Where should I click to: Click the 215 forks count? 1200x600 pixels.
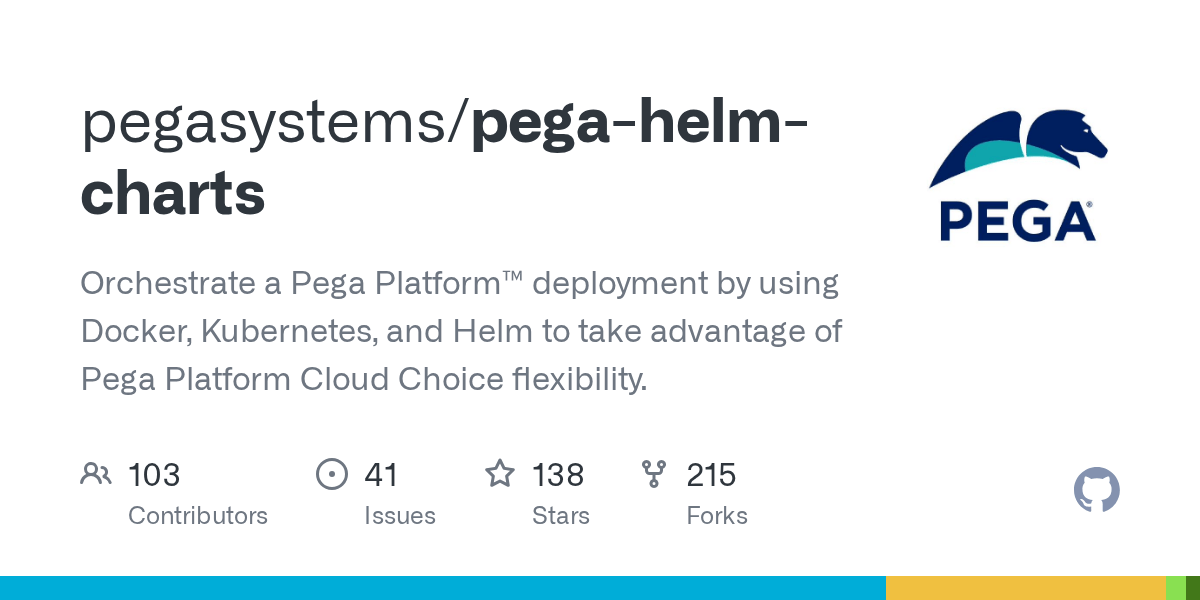(711, 474)
